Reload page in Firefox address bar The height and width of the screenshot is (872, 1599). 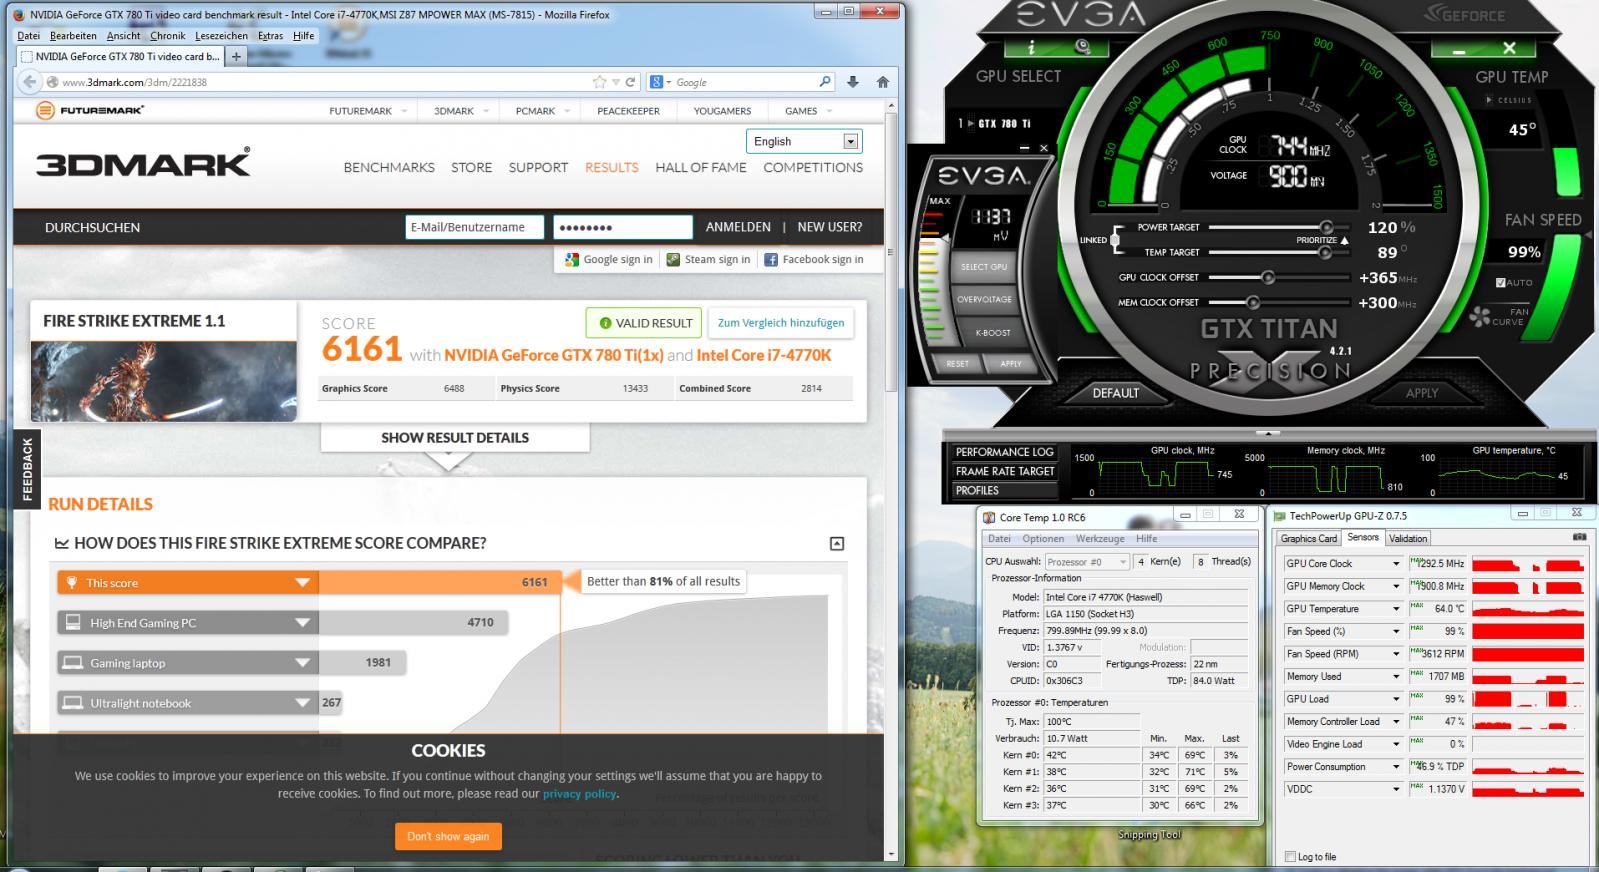pos(631,82)
